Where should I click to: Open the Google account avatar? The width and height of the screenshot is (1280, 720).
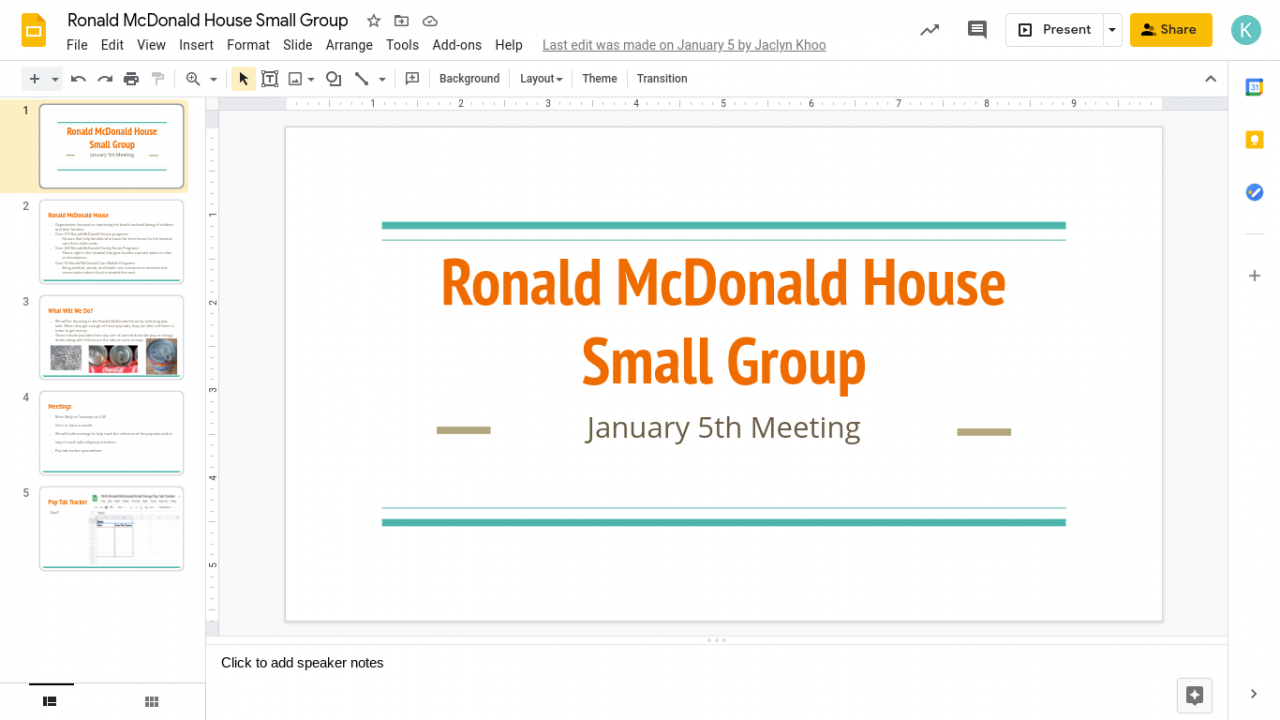(1246, 30)
